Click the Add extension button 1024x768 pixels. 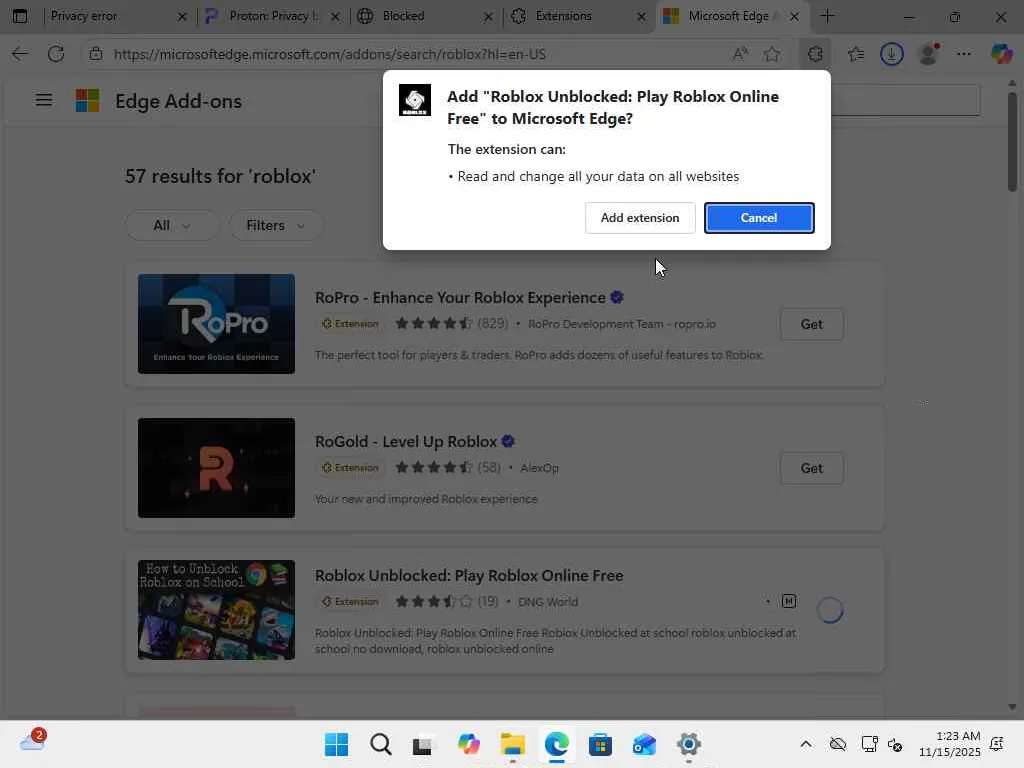tap(639, 217)
